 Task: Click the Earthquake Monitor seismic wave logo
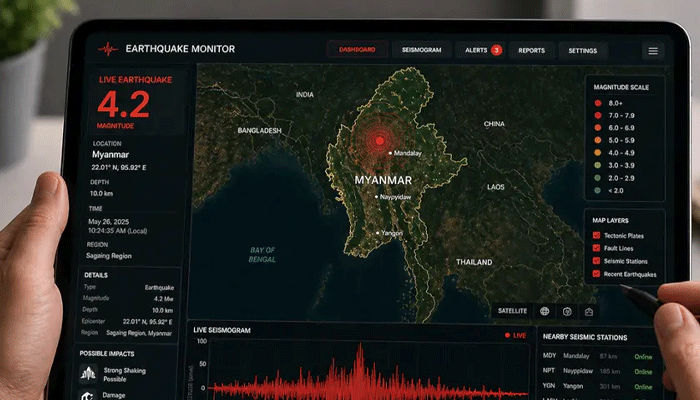click(107, 48)
